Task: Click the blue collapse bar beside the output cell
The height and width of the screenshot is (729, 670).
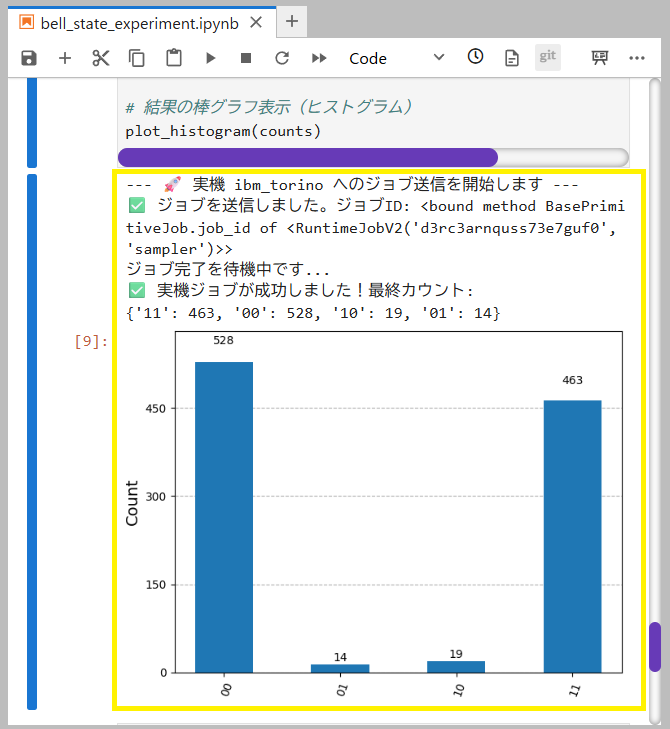Action: click(x=32, y=440)
